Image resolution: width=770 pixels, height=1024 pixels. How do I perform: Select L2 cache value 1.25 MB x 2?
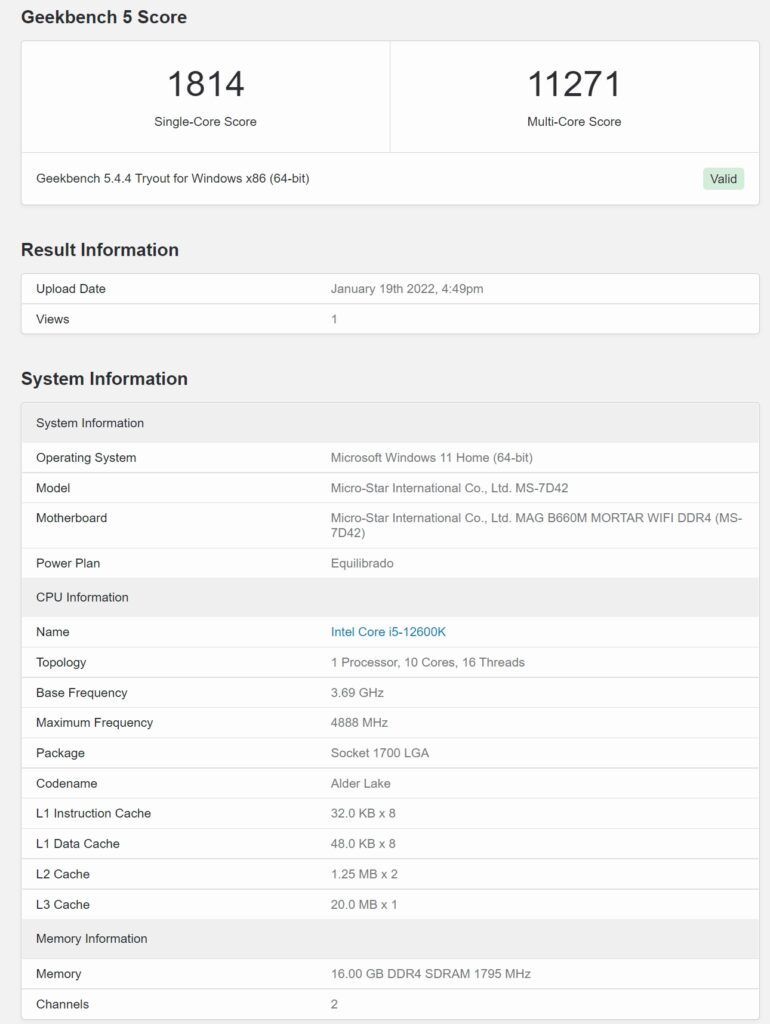[x=364, y=874]
